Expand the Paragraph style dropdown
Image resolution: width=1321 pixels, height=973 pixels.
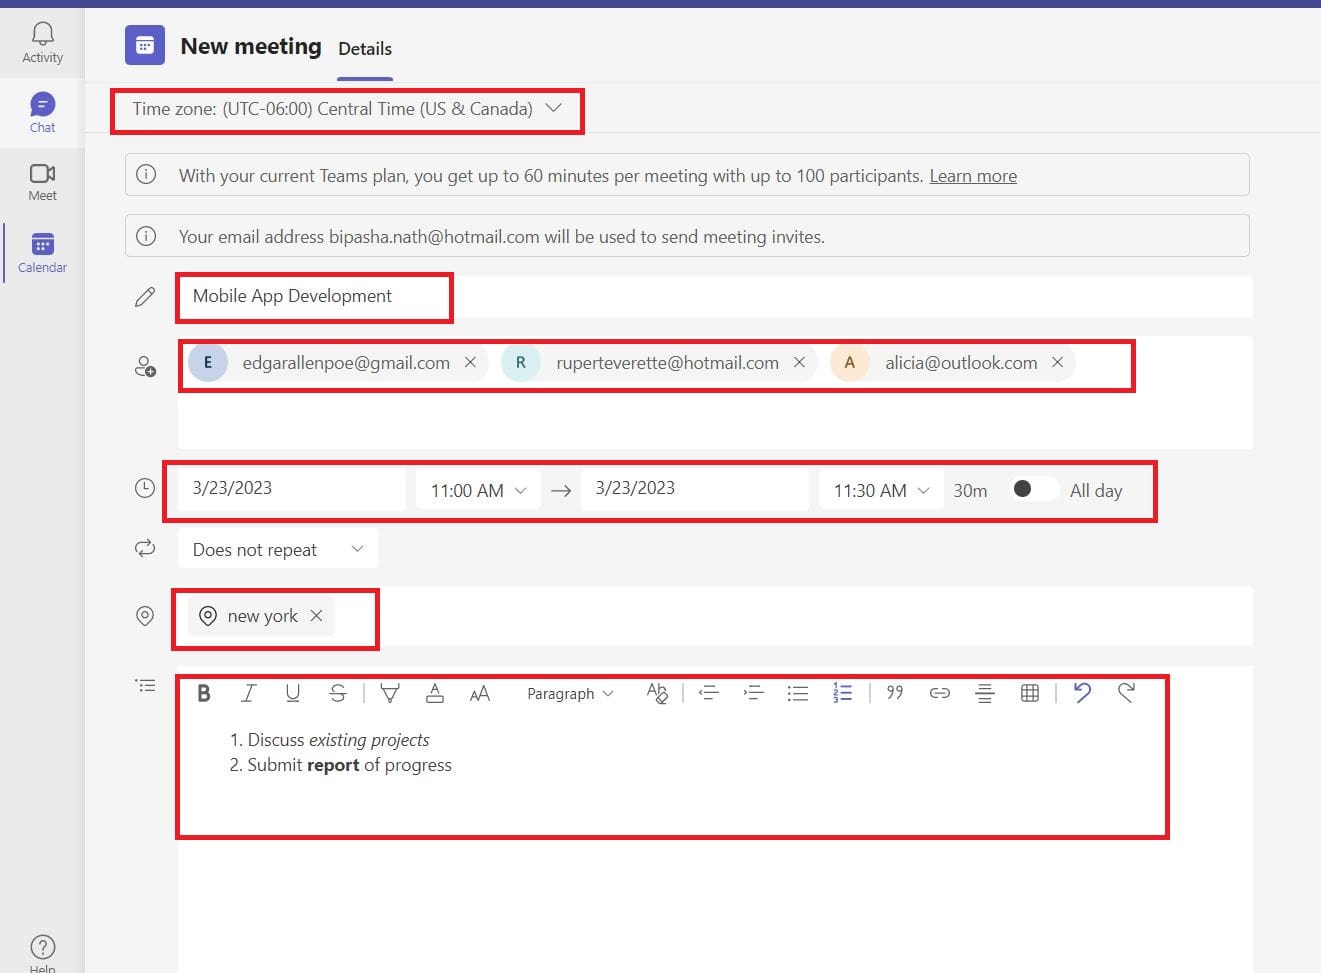(x=570, y=693)
